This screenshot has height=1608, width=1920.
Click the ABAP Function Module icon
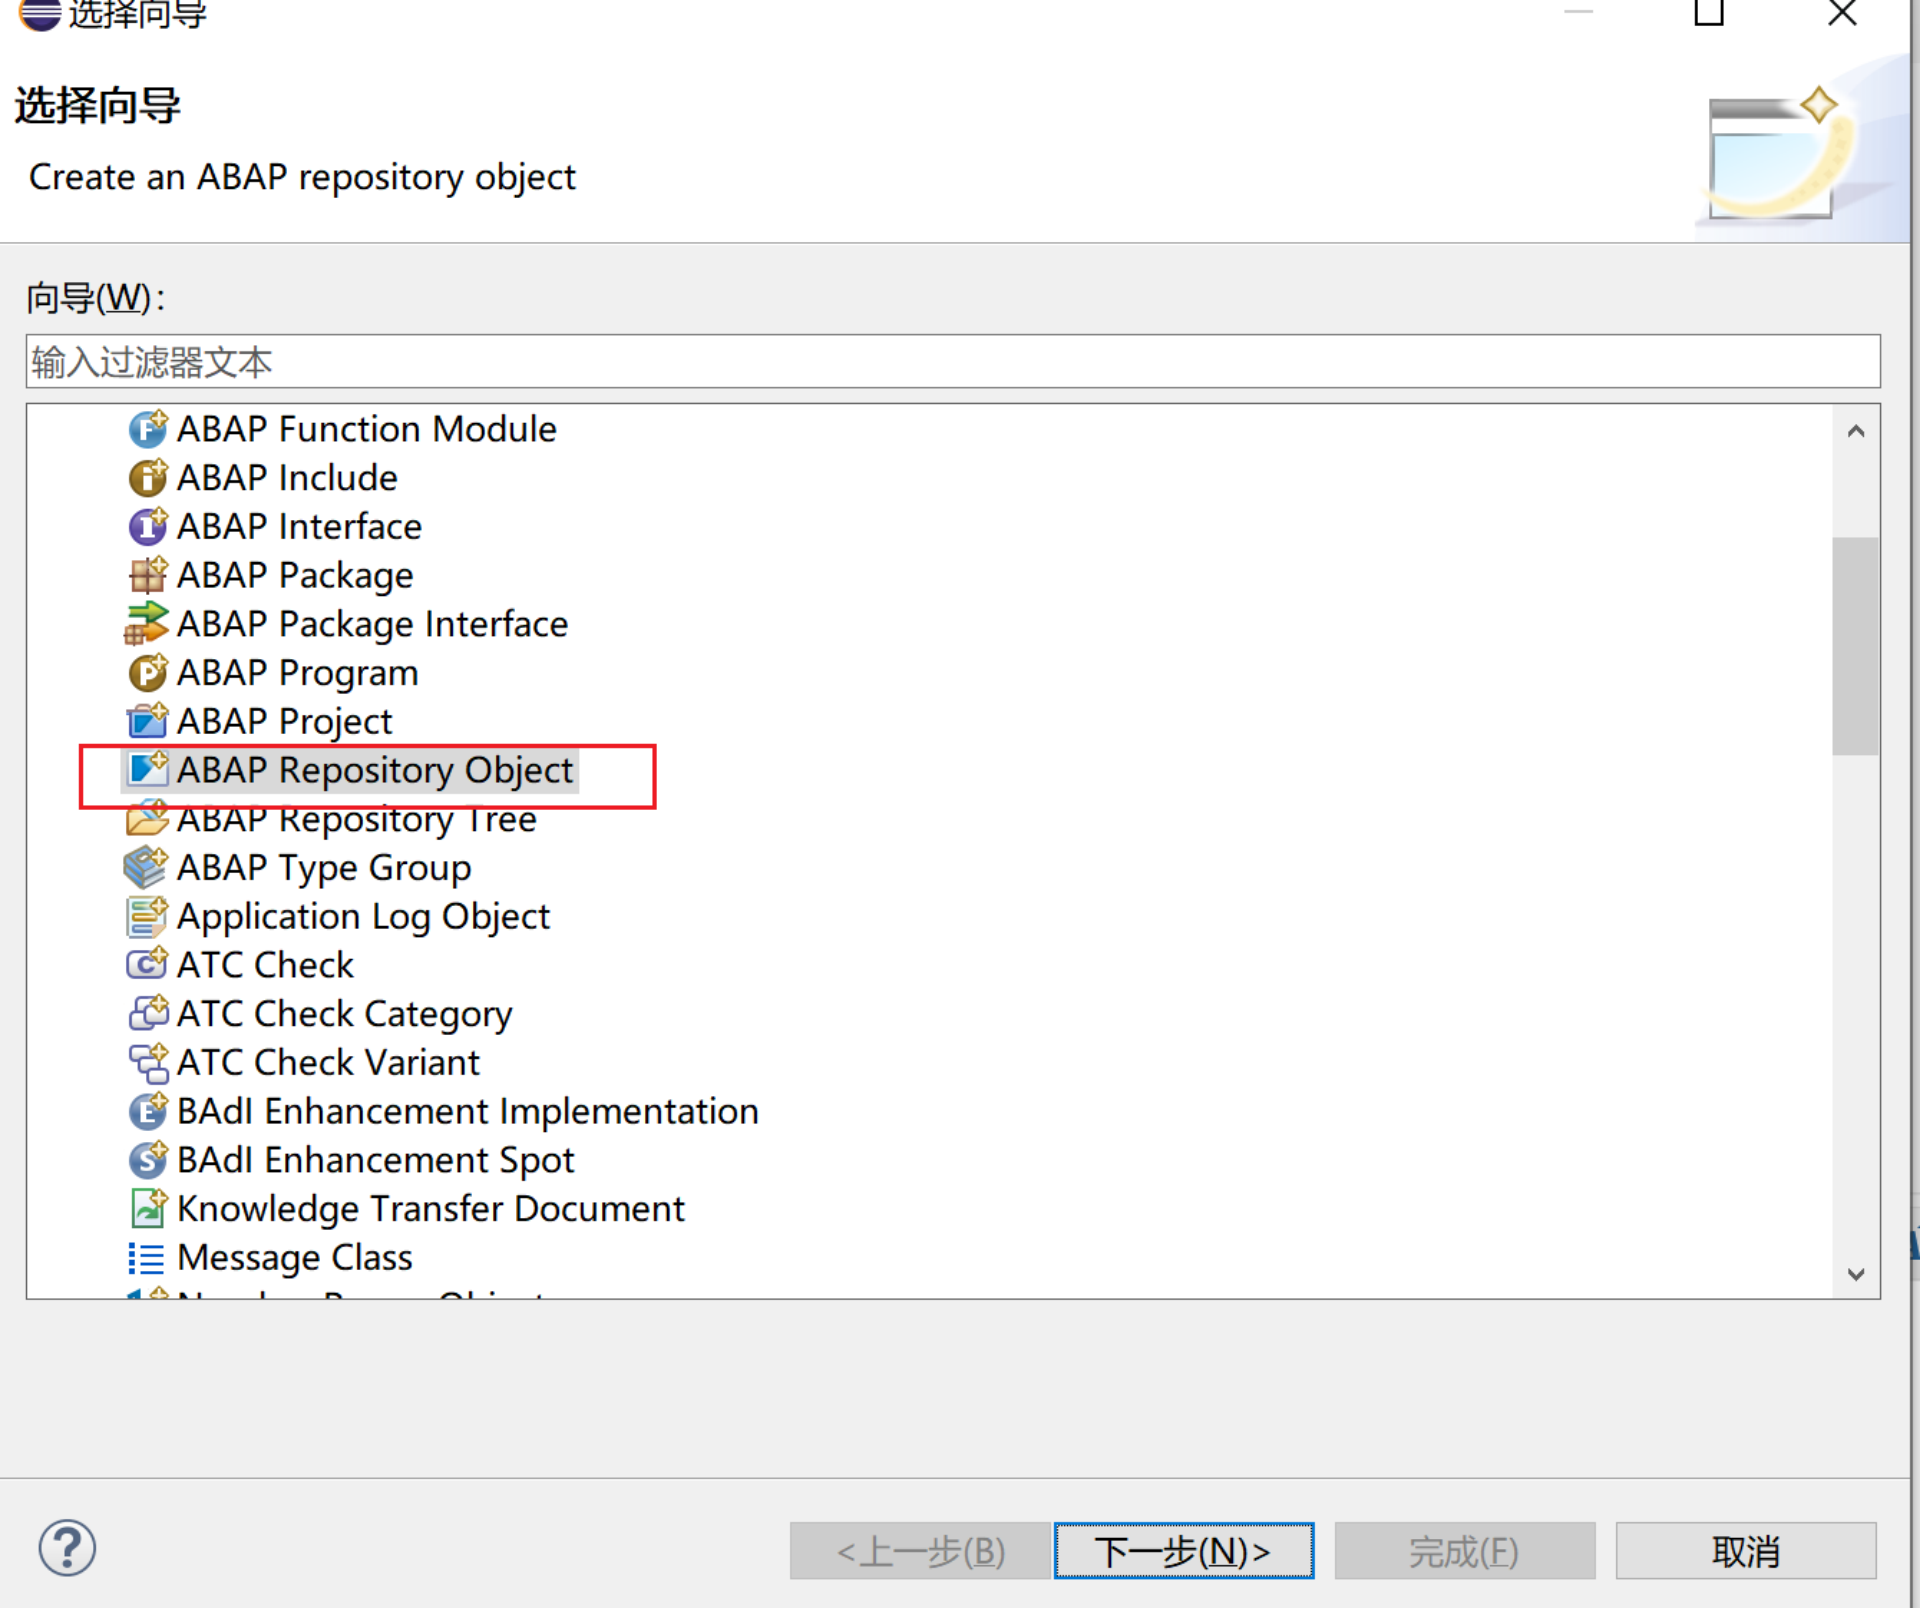pyautogui.click(x=147, y=429)
